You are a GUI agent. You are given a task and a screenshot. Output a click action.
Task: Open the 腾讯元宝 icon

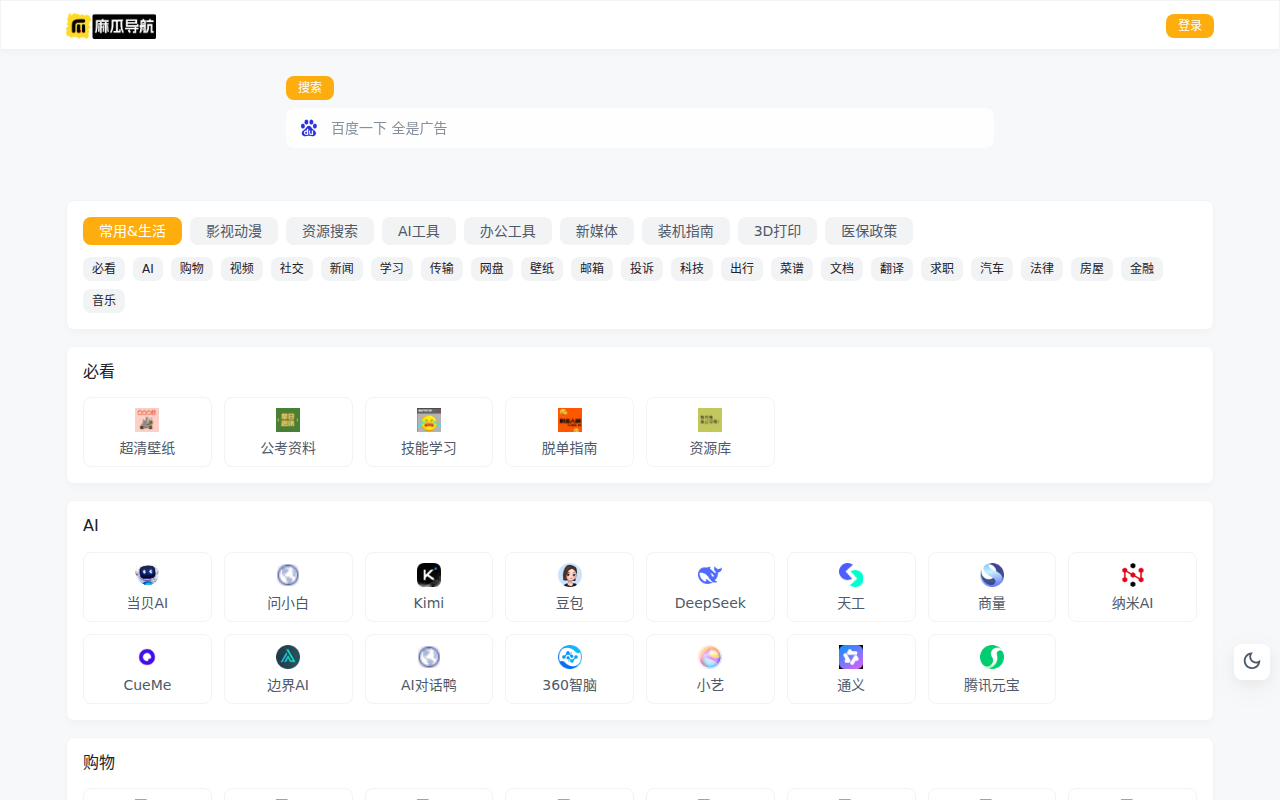[992, 657]
